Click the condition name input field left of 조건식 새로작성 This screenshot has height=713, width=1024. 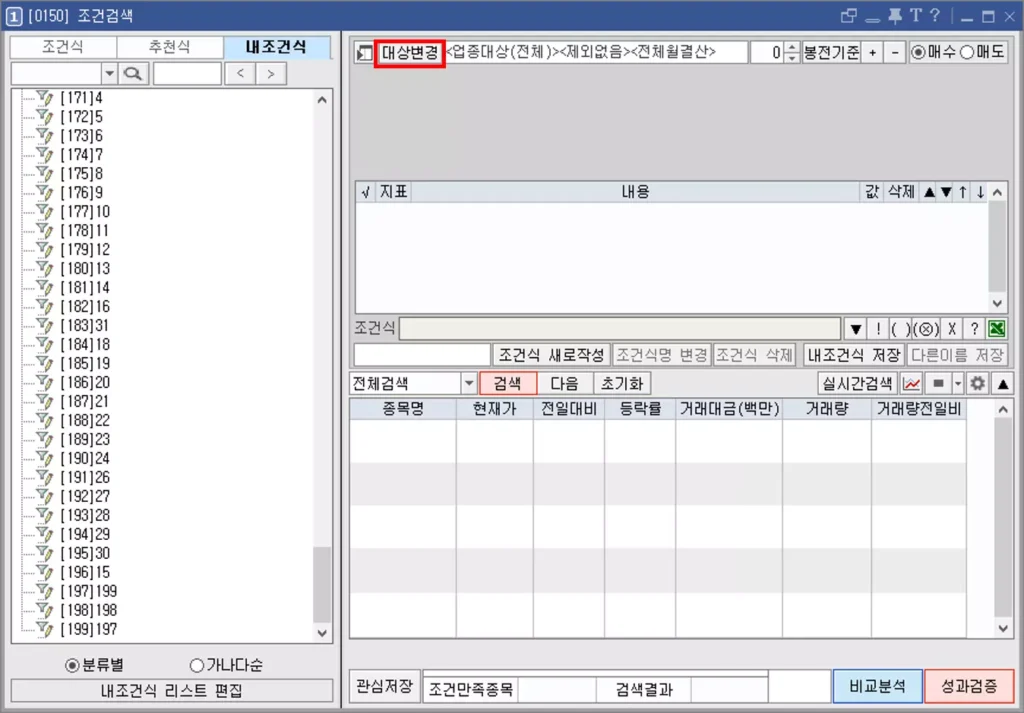(422, 355)
